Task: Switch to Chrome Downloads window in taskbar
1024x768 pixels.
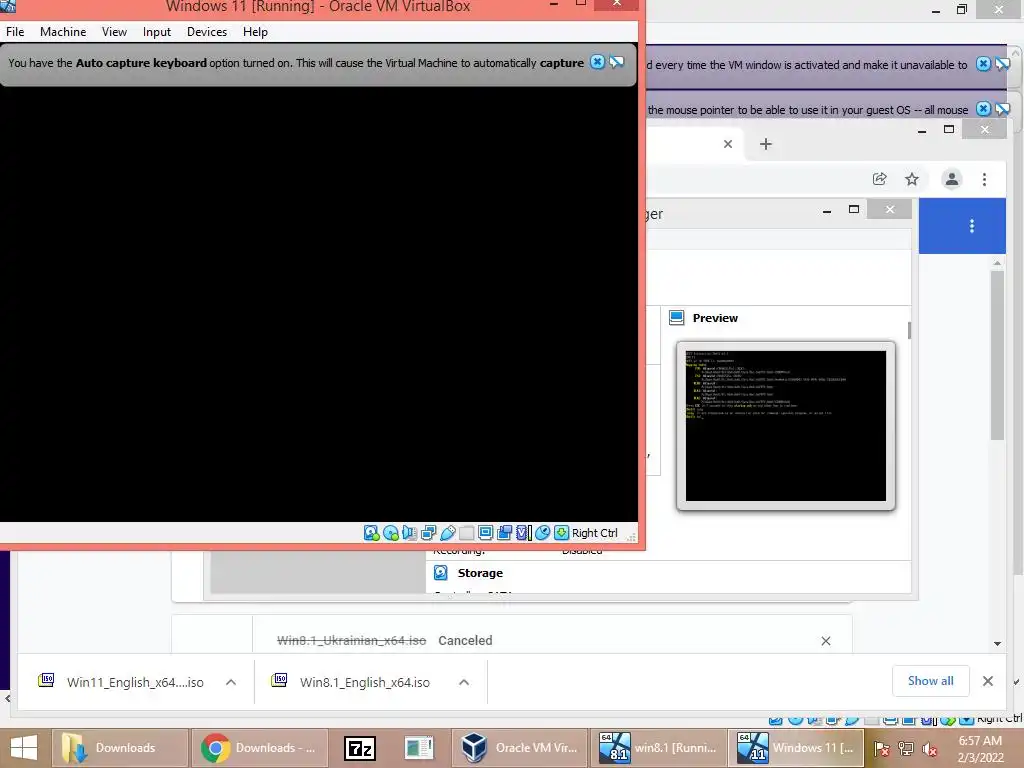Action: click(x=259, y=748)
